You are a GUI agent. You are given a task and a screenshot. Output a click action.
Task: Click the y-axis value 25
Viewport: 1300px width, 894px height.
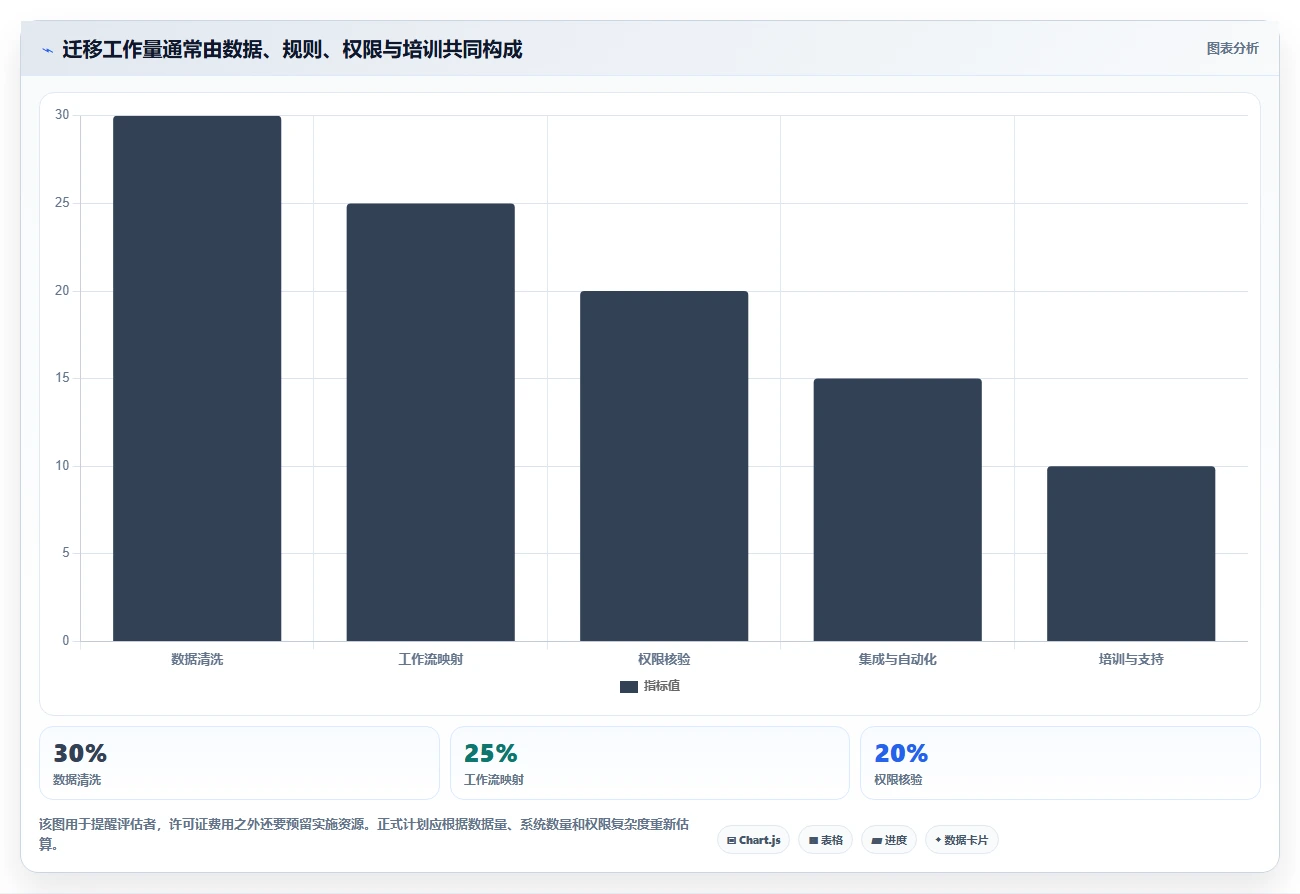tap(62, 203)
